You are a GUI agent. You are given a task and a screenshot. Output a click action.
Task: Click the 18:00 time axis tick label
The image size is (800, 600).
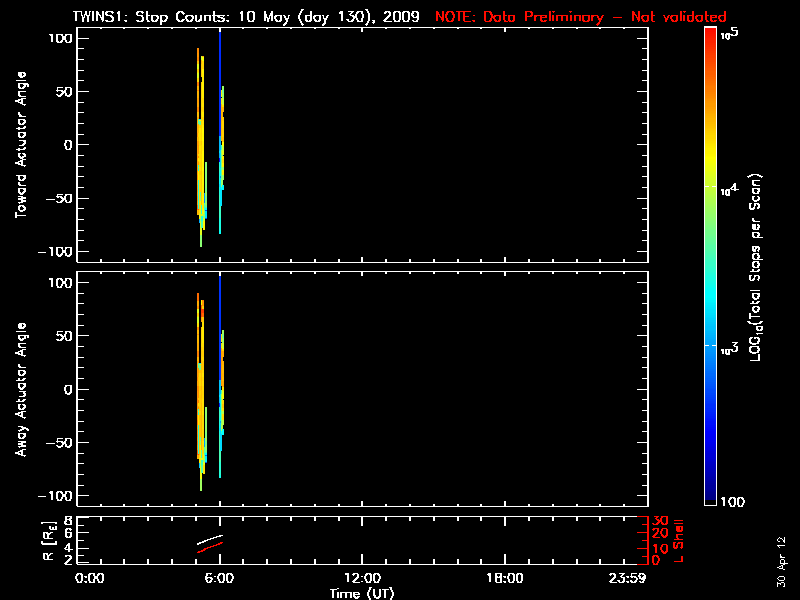click(504, 578)
